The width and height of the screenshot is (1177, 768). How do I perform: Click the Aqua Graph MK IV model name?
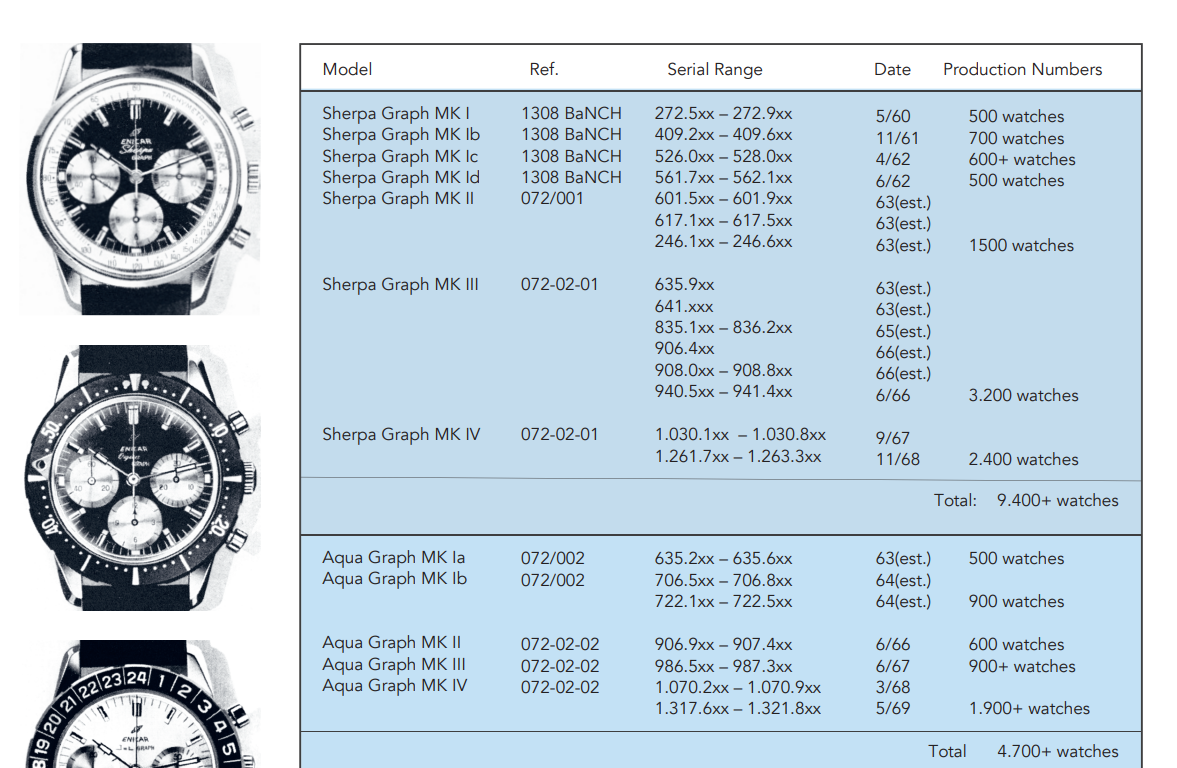394,686
